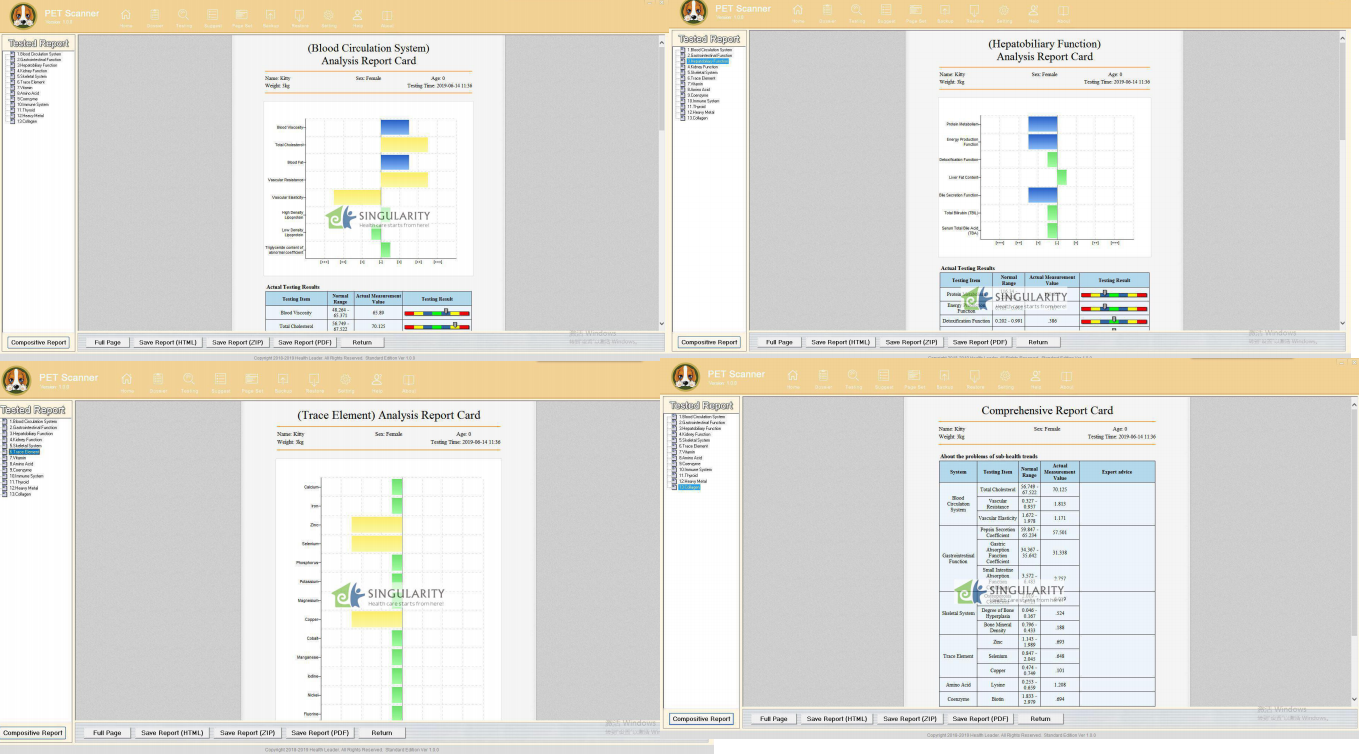This screenshot has height=756, width=1359.
Task: Click the dog logo in Blood Circulation window
Action: click(x=21, y=16)
